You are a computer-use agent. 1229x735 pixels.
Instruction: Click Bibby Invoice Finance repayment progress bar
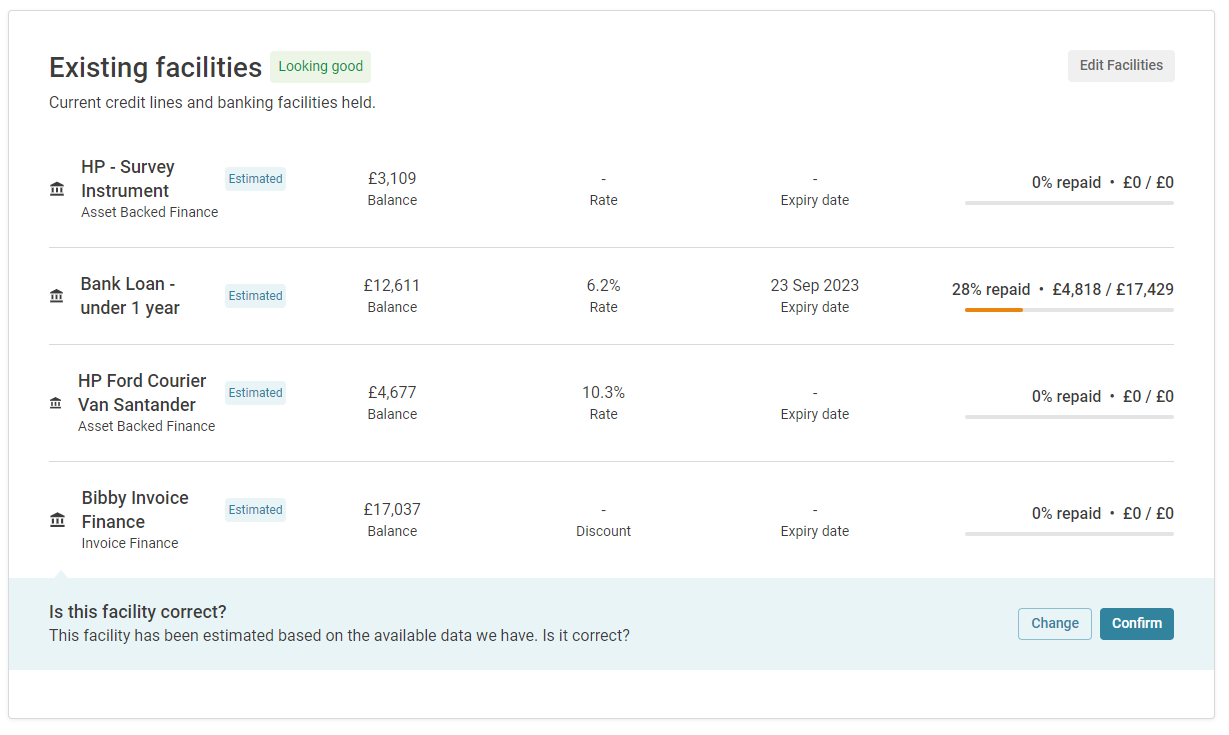click(1069, 534)
